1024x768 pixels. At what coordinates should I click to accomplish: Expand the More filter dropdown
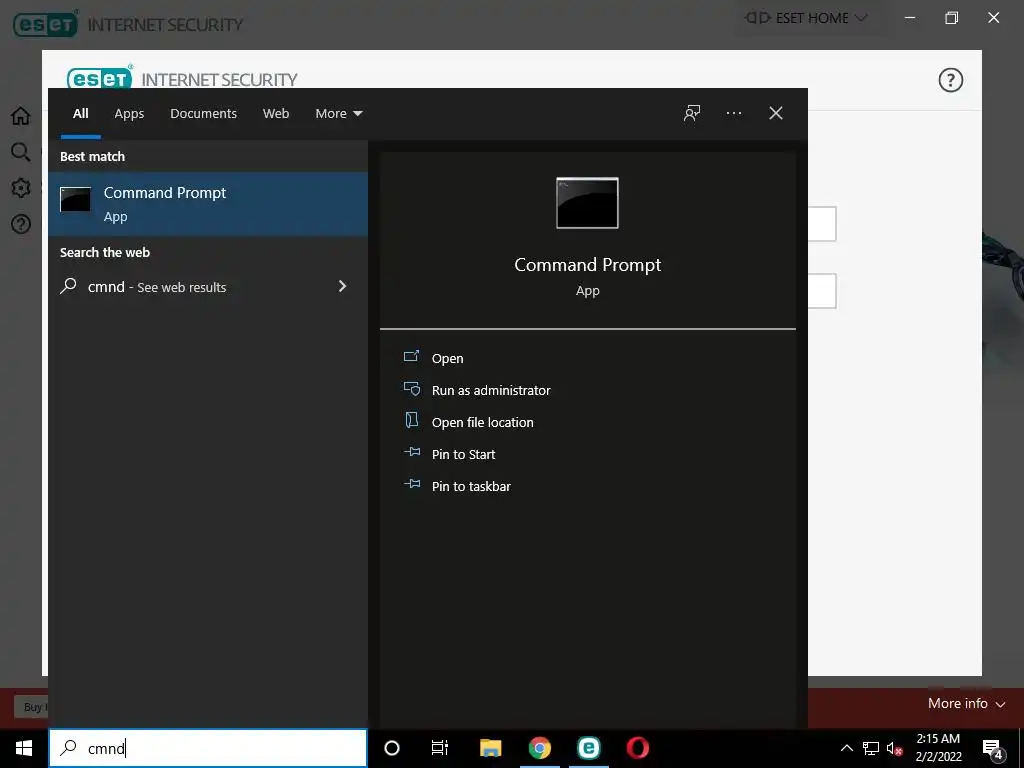[x=338, y=114]
